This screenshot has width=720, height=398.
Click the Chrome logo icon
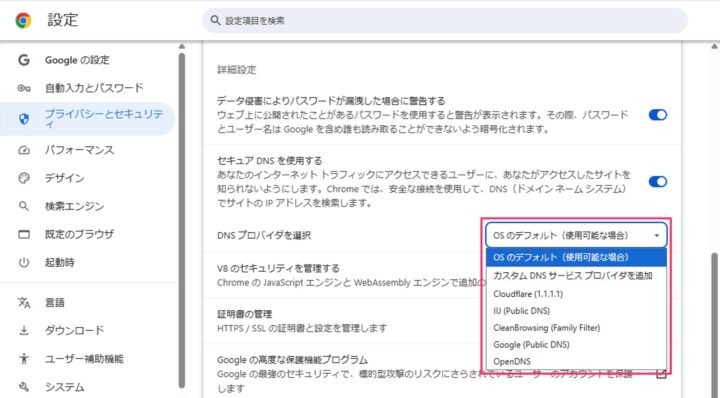pyautogui.click(x=23, y=21)
